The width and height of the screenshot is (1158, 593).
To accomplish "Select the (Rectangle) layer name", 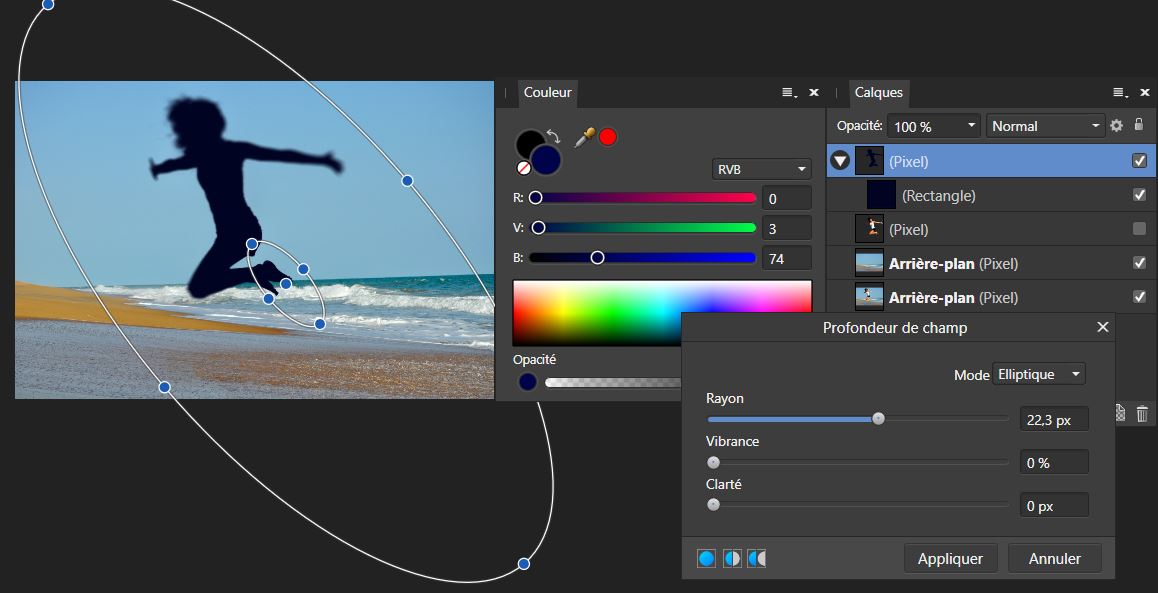I will tap(939, 196).
